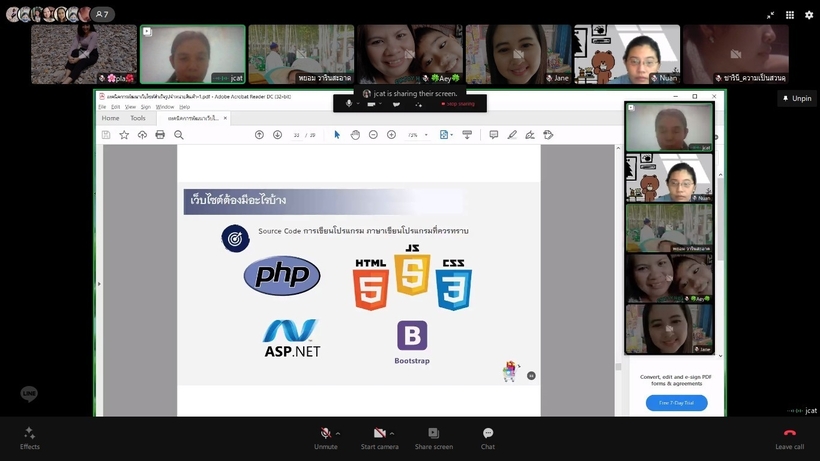This screenshot has width=820, height=461.
Task: Open the Effects panel
Action: coord(29,438)
